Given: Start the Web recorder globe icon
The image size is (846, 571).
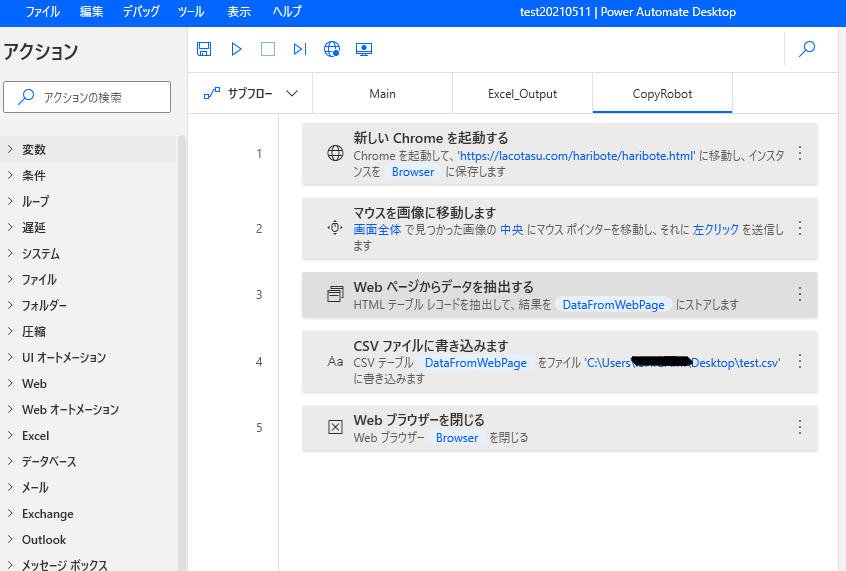Looking at the screenshot, I should click(x=332, y=49).
